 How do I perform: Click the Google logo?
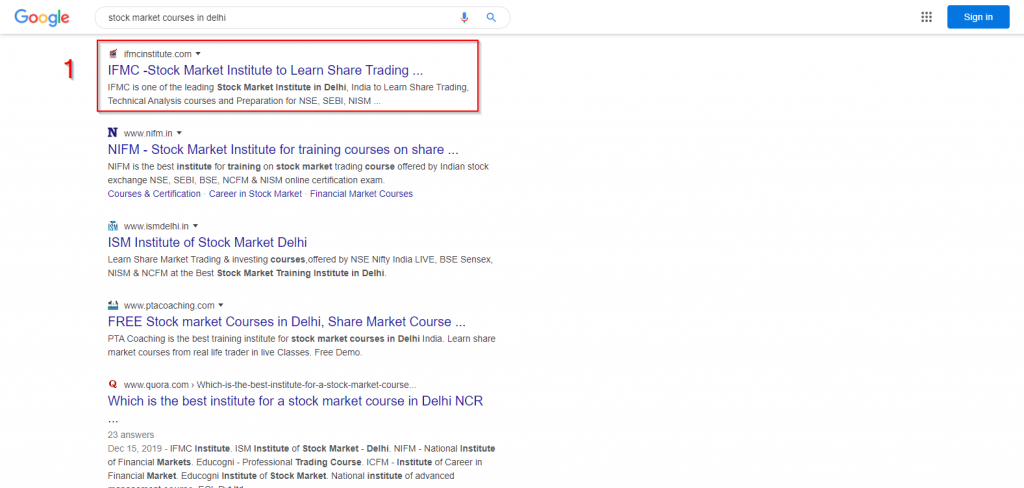coord(42,18)
